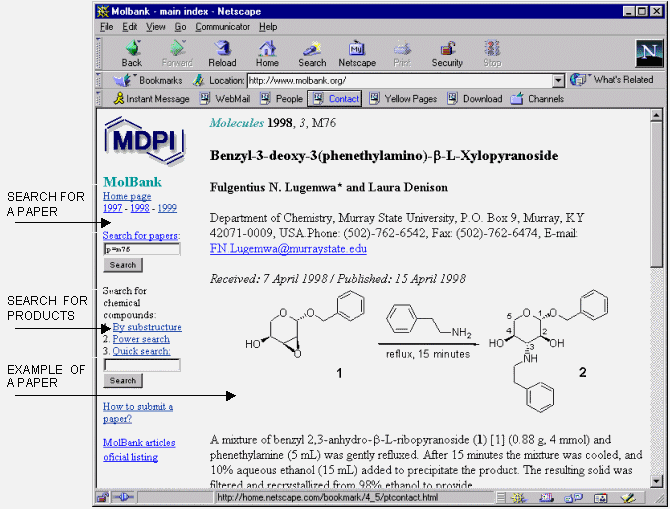Image resolution: width=670 pixels, height=509 pixels.
Task: Click the Stop loading icon
Action: coord(492,54)
